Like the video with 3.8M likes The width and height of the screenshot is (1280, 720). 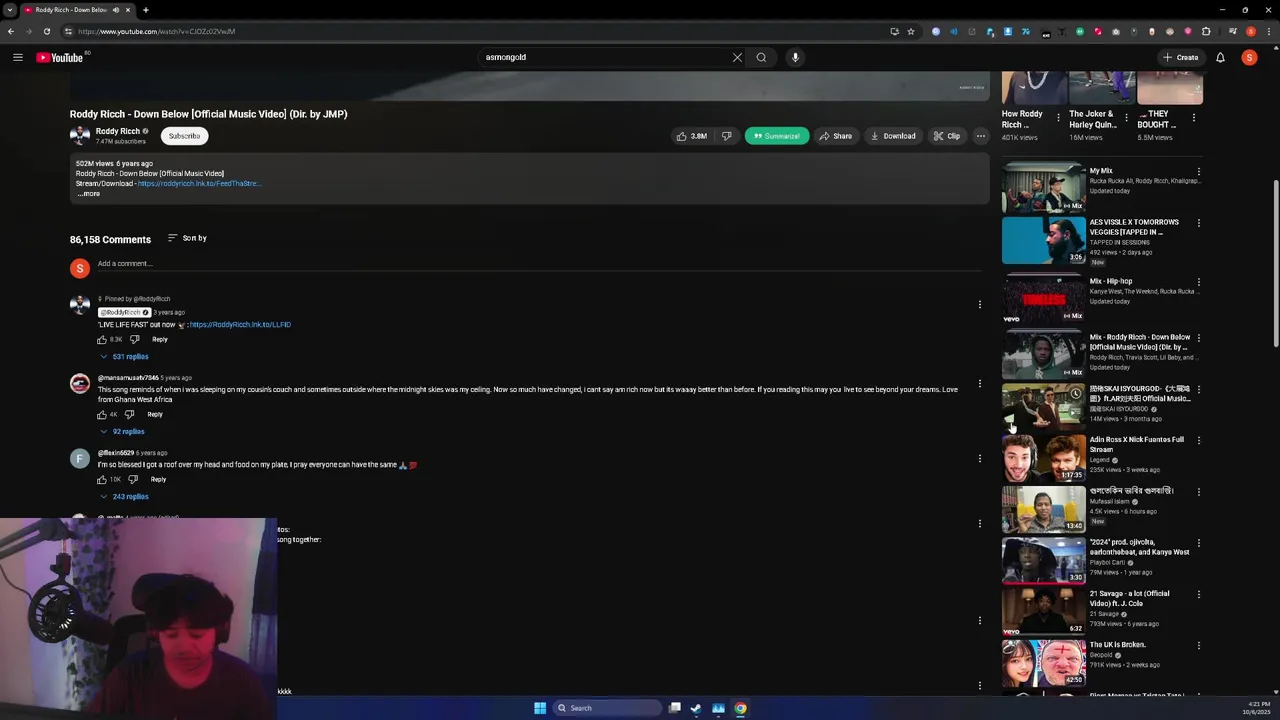click(692, 136)
